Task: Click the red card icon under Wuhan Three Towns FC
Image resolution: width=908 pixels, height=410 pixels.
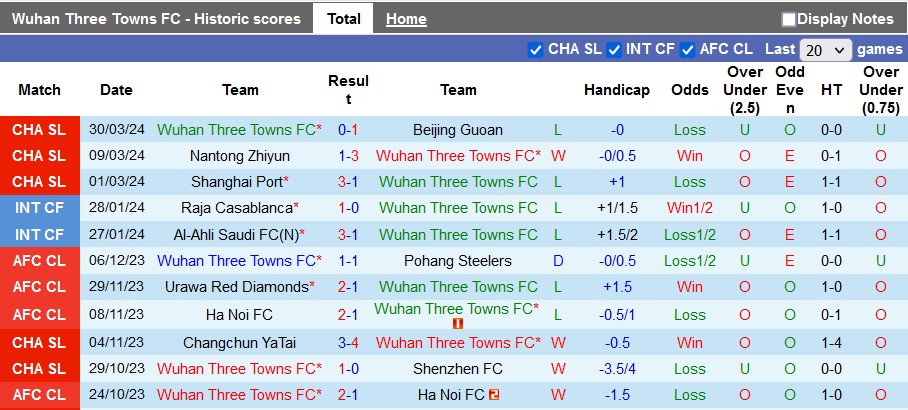Action: point(458,324)
